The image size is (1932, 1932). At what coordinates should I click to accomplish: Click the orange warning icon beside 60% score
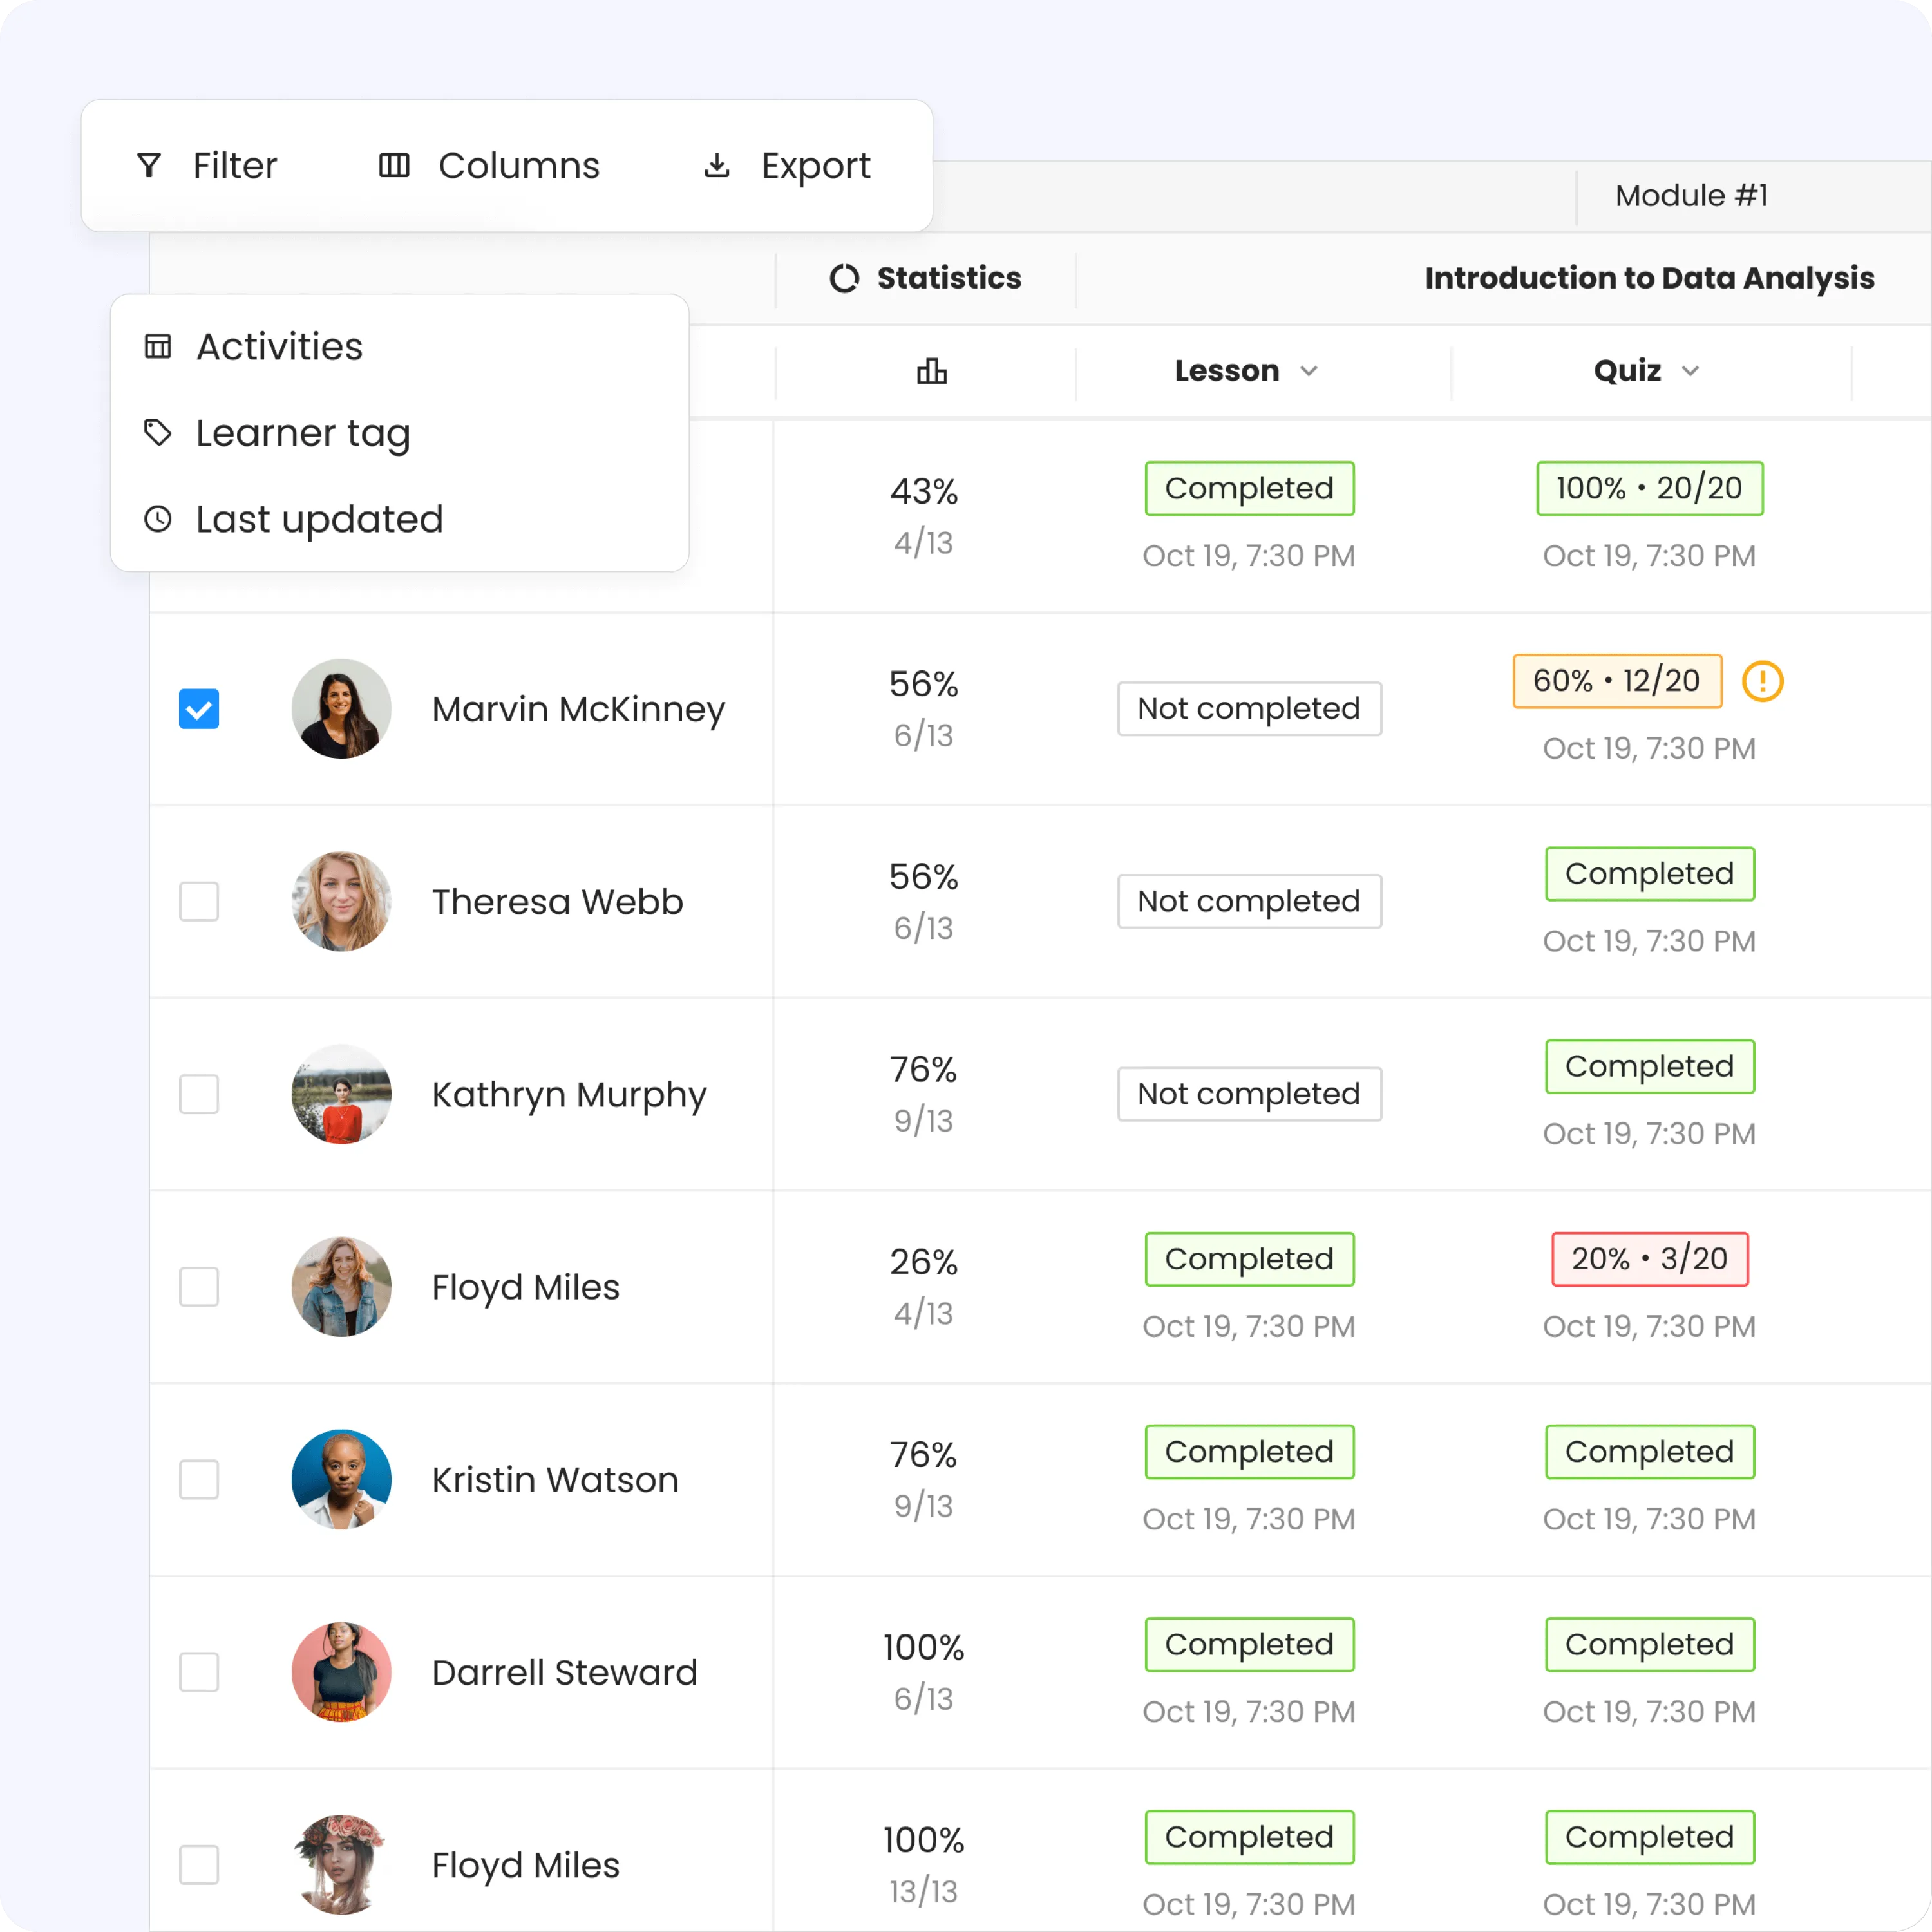coord(1763,682)
